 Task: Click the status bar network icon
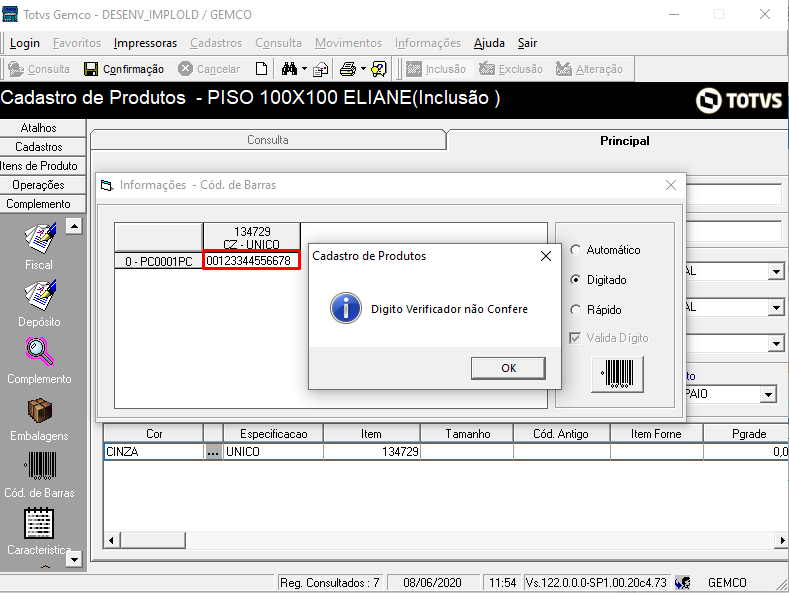tap(682, 583)
